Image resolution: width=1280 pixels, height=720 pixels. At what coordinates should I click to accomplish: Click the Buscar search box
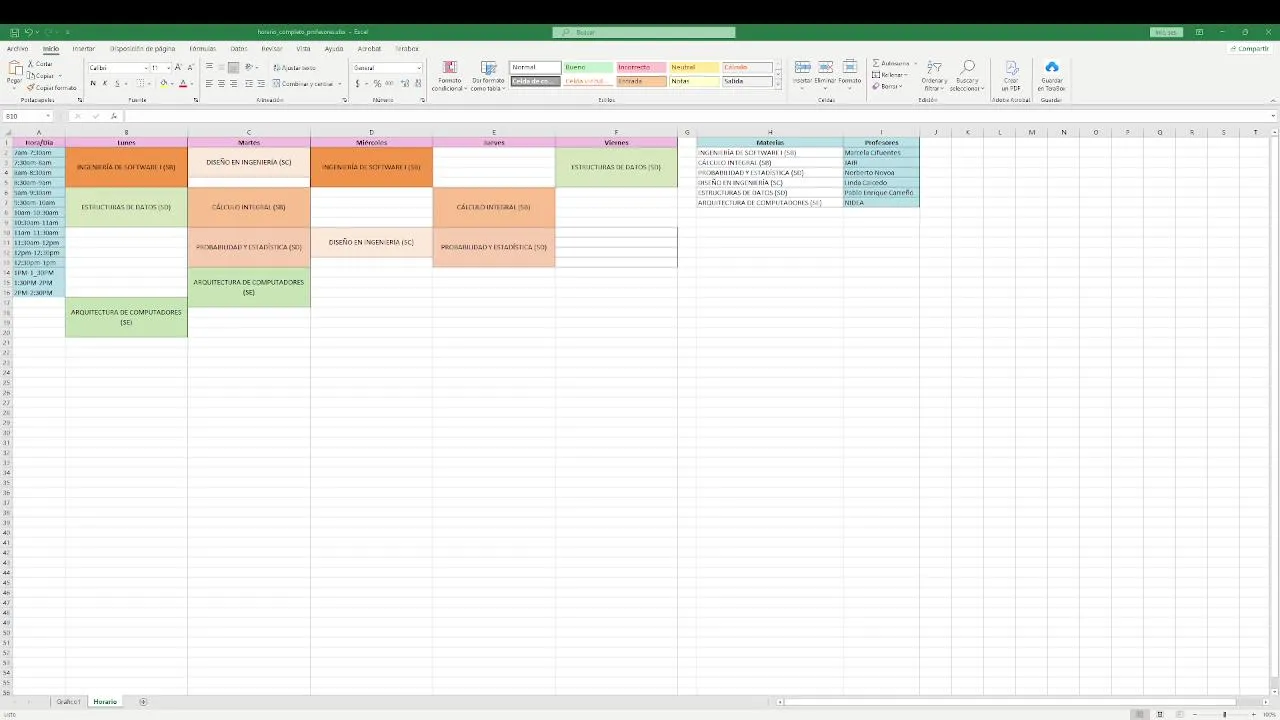coord(644,32)
